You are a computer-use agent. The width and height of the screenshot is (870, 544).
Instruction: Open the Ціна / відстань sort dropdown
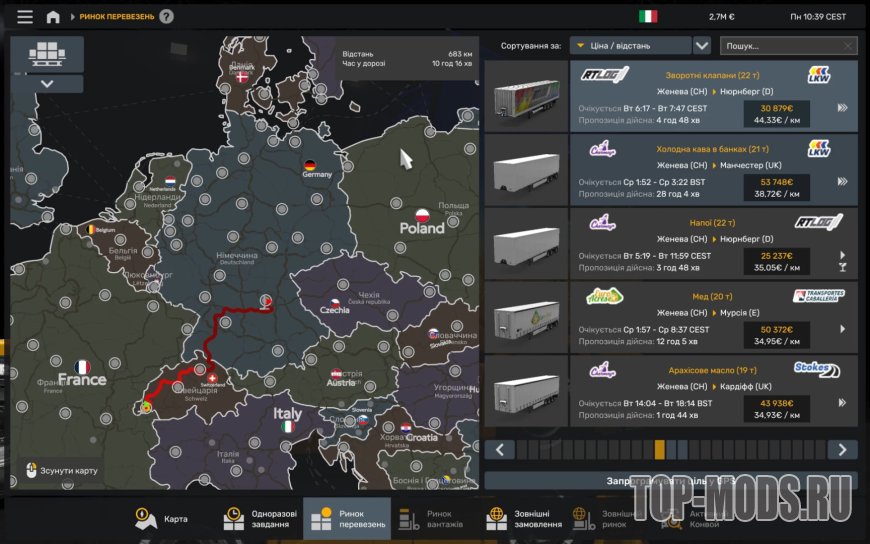[630, 45]
